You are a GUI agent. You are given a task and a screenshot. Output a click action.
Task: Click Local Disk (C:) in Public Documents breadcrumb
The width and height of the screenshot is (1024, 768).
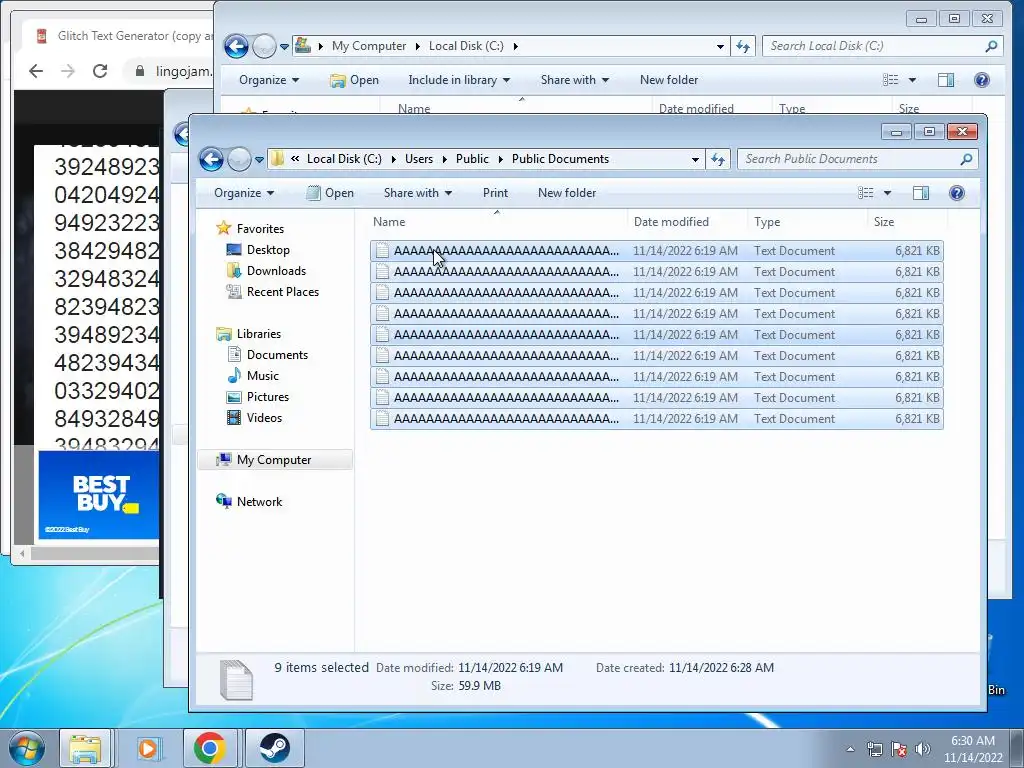point(344,159)
